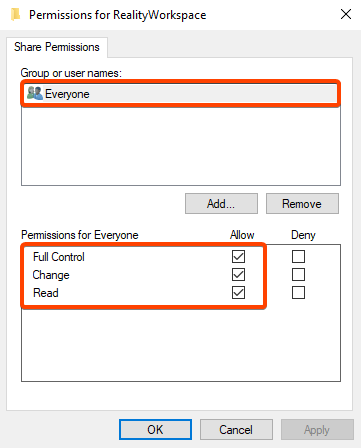Image resolution: width=361 pixels, height=448 pixels.
Task: Select the Everyone entry in the names list
Action: coord(180,94)
